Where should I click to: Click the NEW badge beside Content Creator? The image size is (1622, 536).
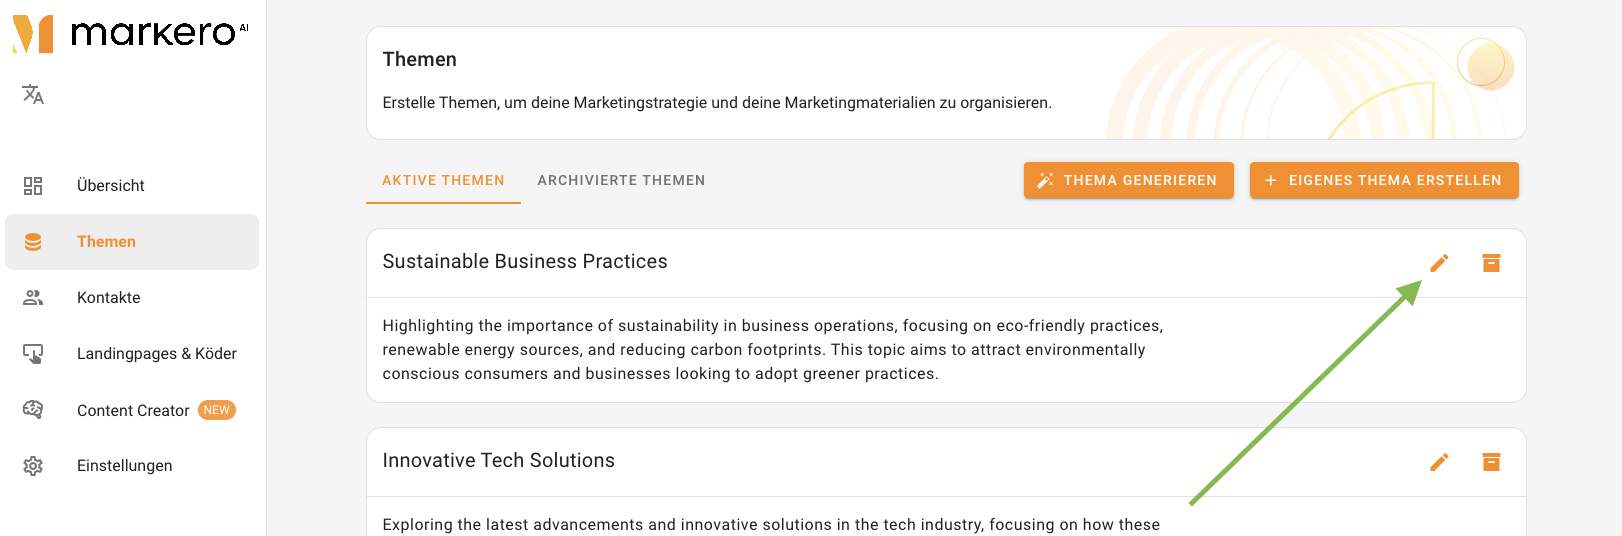point(217,410)
